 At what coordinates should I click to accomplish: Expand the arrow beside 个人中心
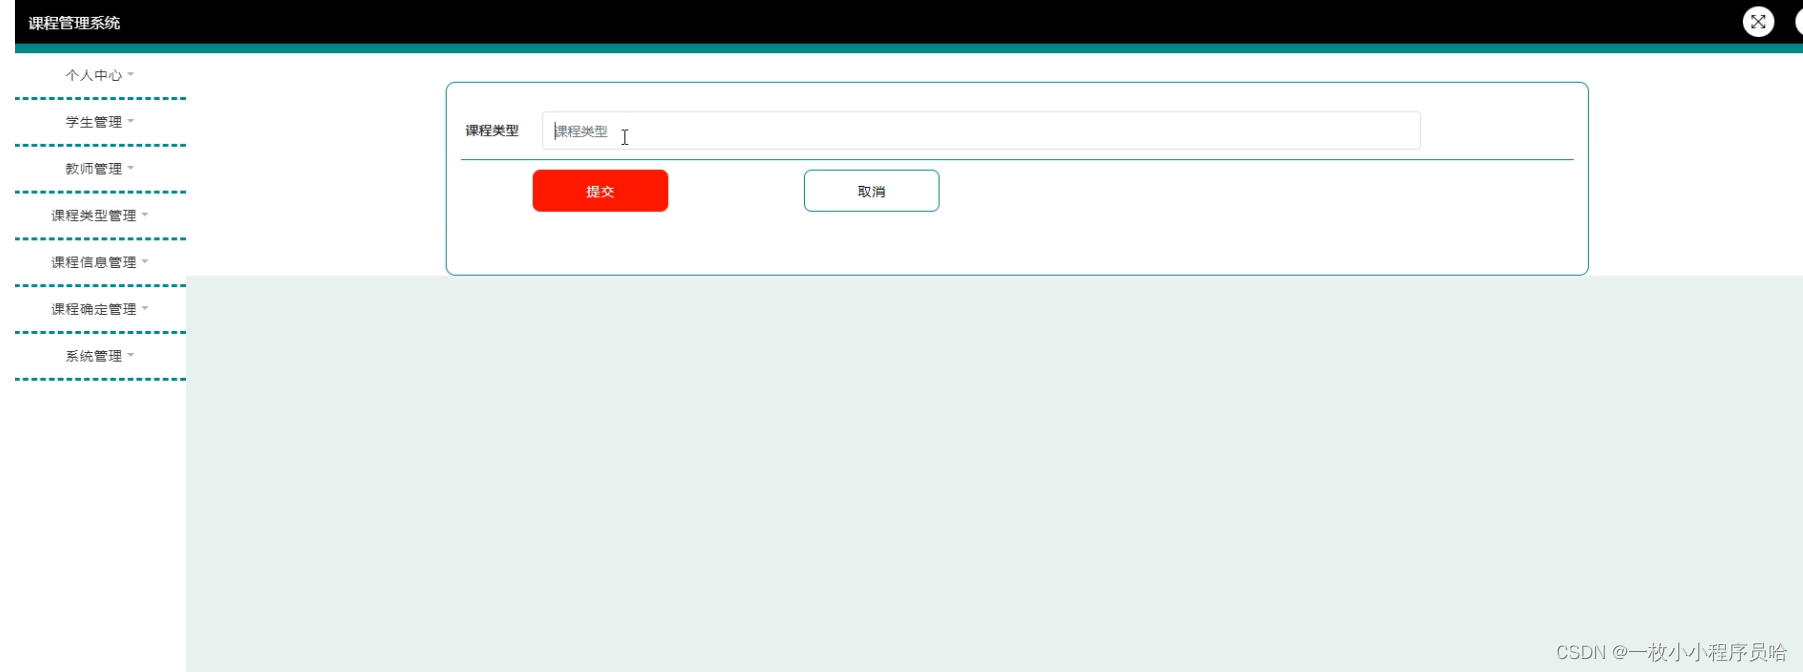coord(131,74)
